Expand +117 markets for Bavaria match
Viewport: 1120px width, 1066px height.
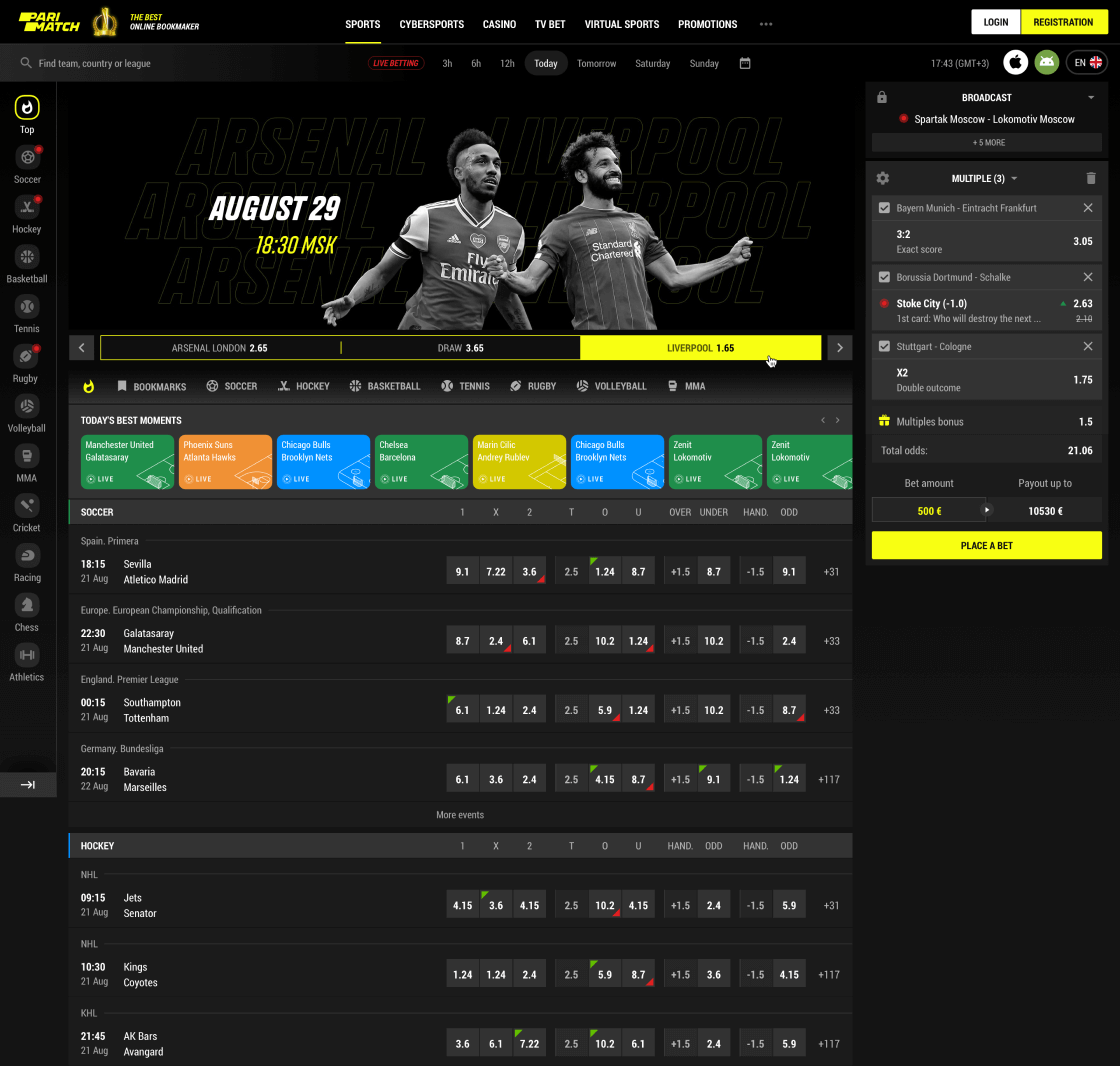829,779
